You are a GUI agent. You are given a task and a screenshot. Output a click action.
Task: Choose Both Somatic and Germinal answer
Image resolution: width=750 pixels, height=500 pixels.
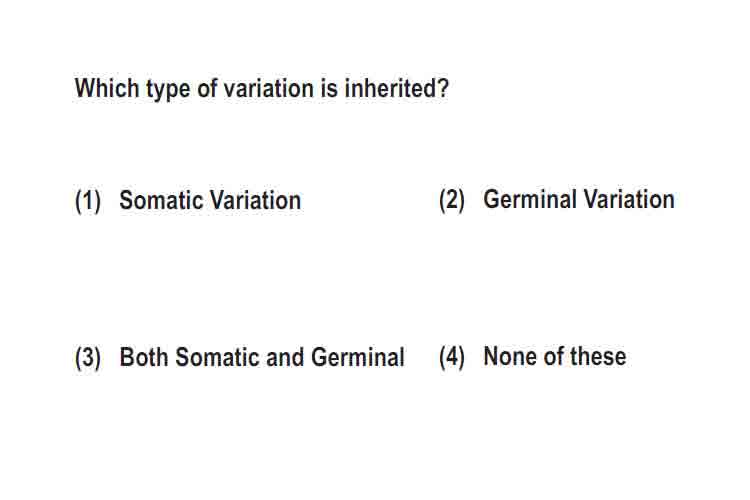[x=262, y=357]
